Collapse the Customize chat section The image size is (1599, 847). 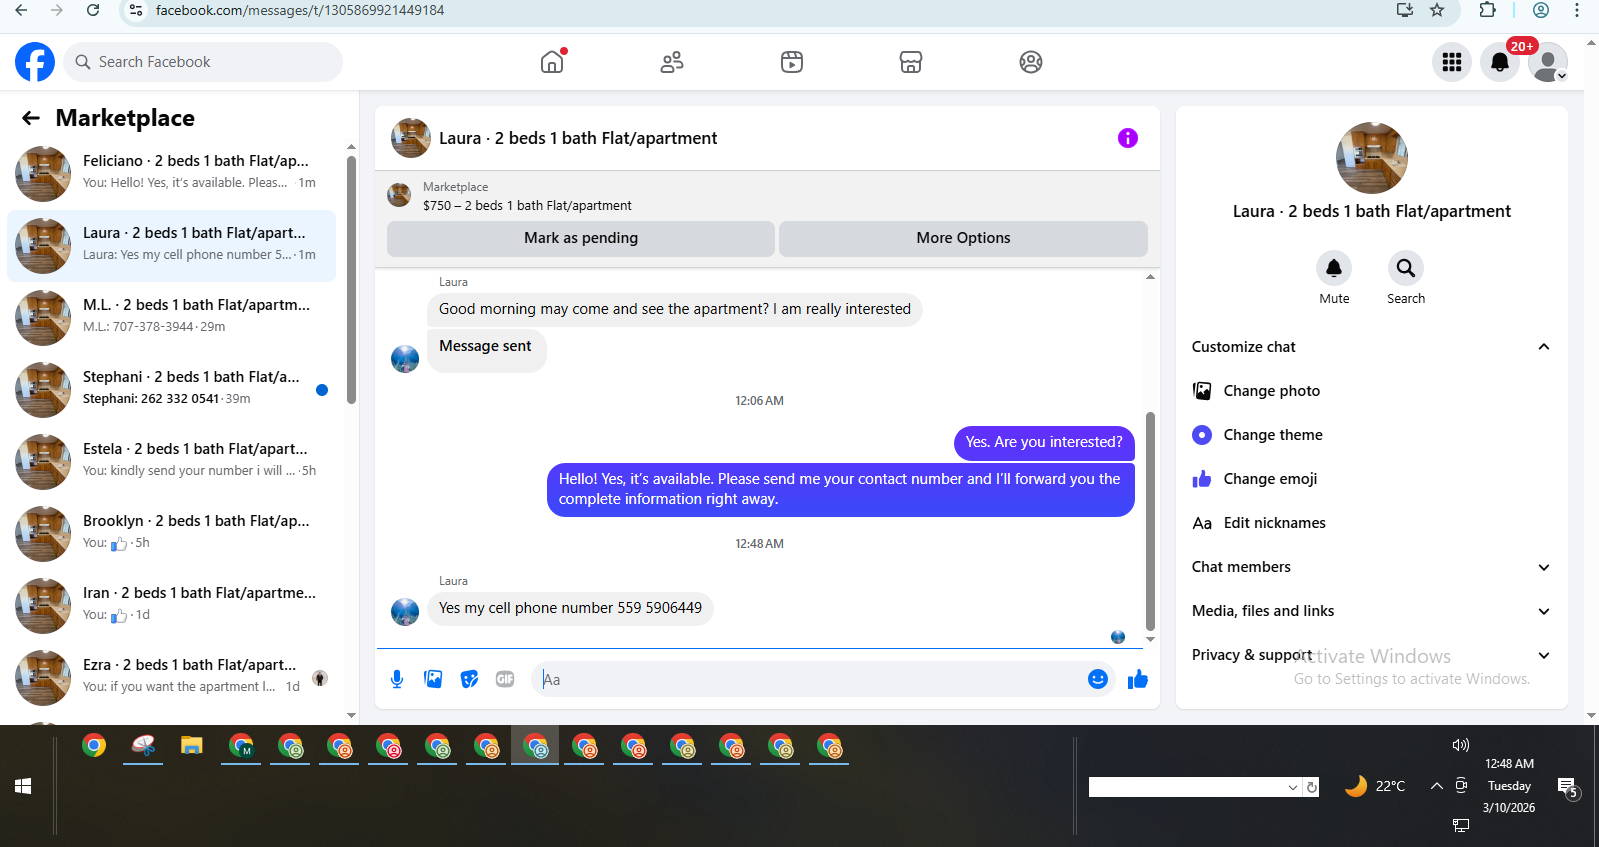click(1371, 347)
